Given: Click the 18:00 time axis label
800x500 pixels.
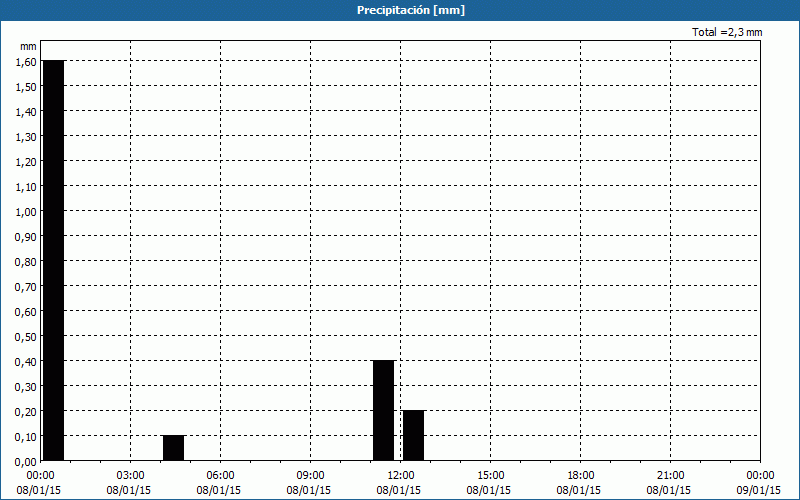Looking at the screenshot, I should [x=580, y=475].
